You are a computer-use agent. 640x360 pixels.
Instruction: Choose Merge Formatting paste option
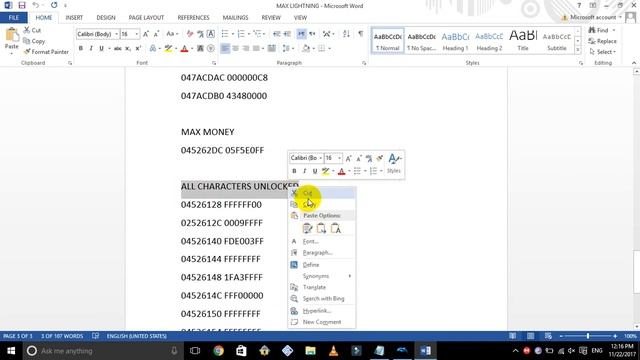click(321, 229)
